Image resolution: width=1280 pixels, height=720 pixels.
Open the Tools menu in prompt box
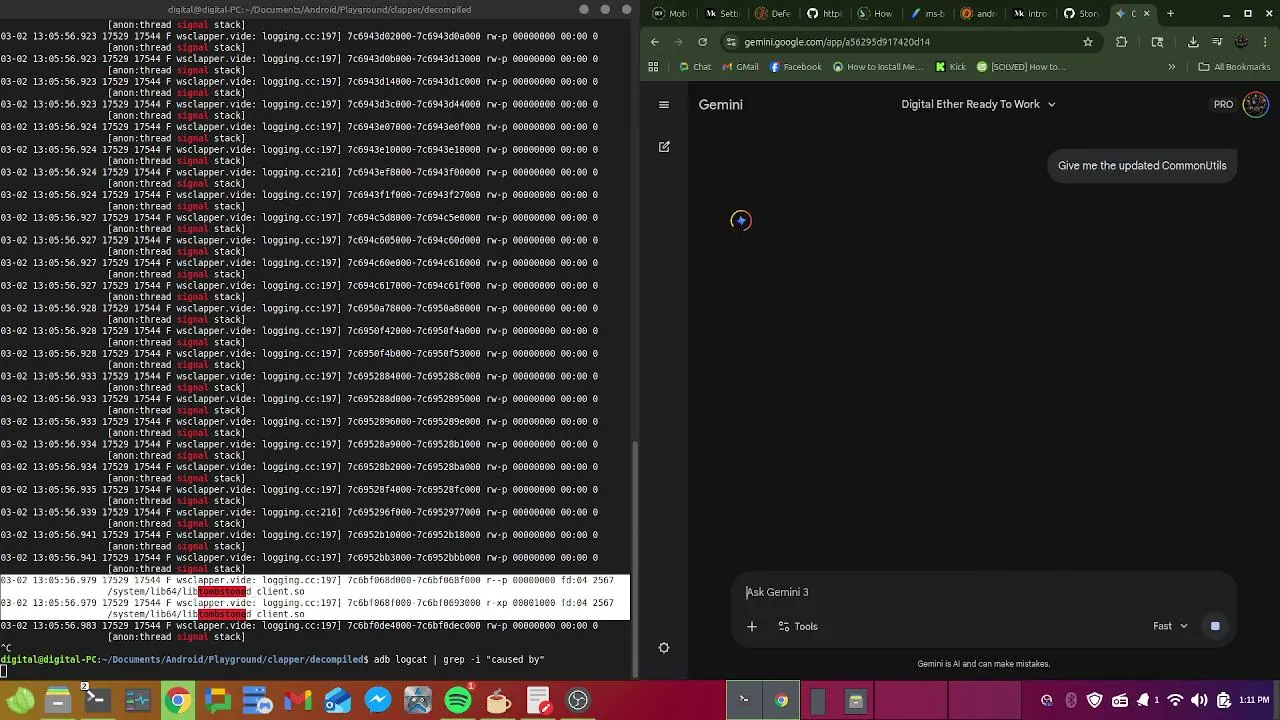point(798,626)
